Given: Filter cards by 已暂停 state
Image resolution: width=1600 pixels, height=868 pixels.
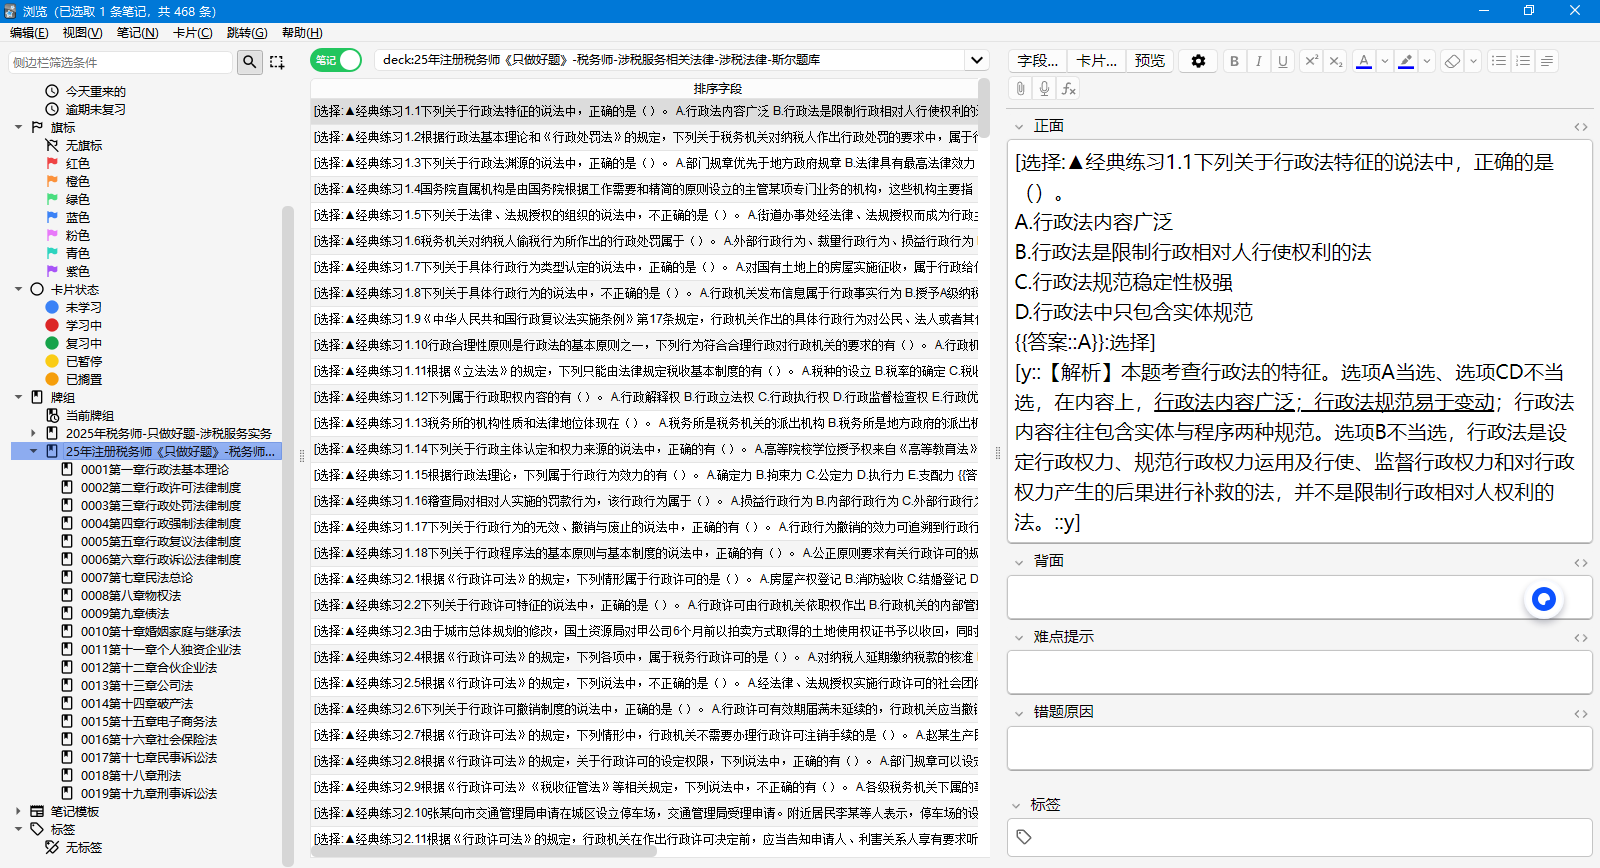Looking at the screenshot, I should pyautogui.click(x=83, y=361).
